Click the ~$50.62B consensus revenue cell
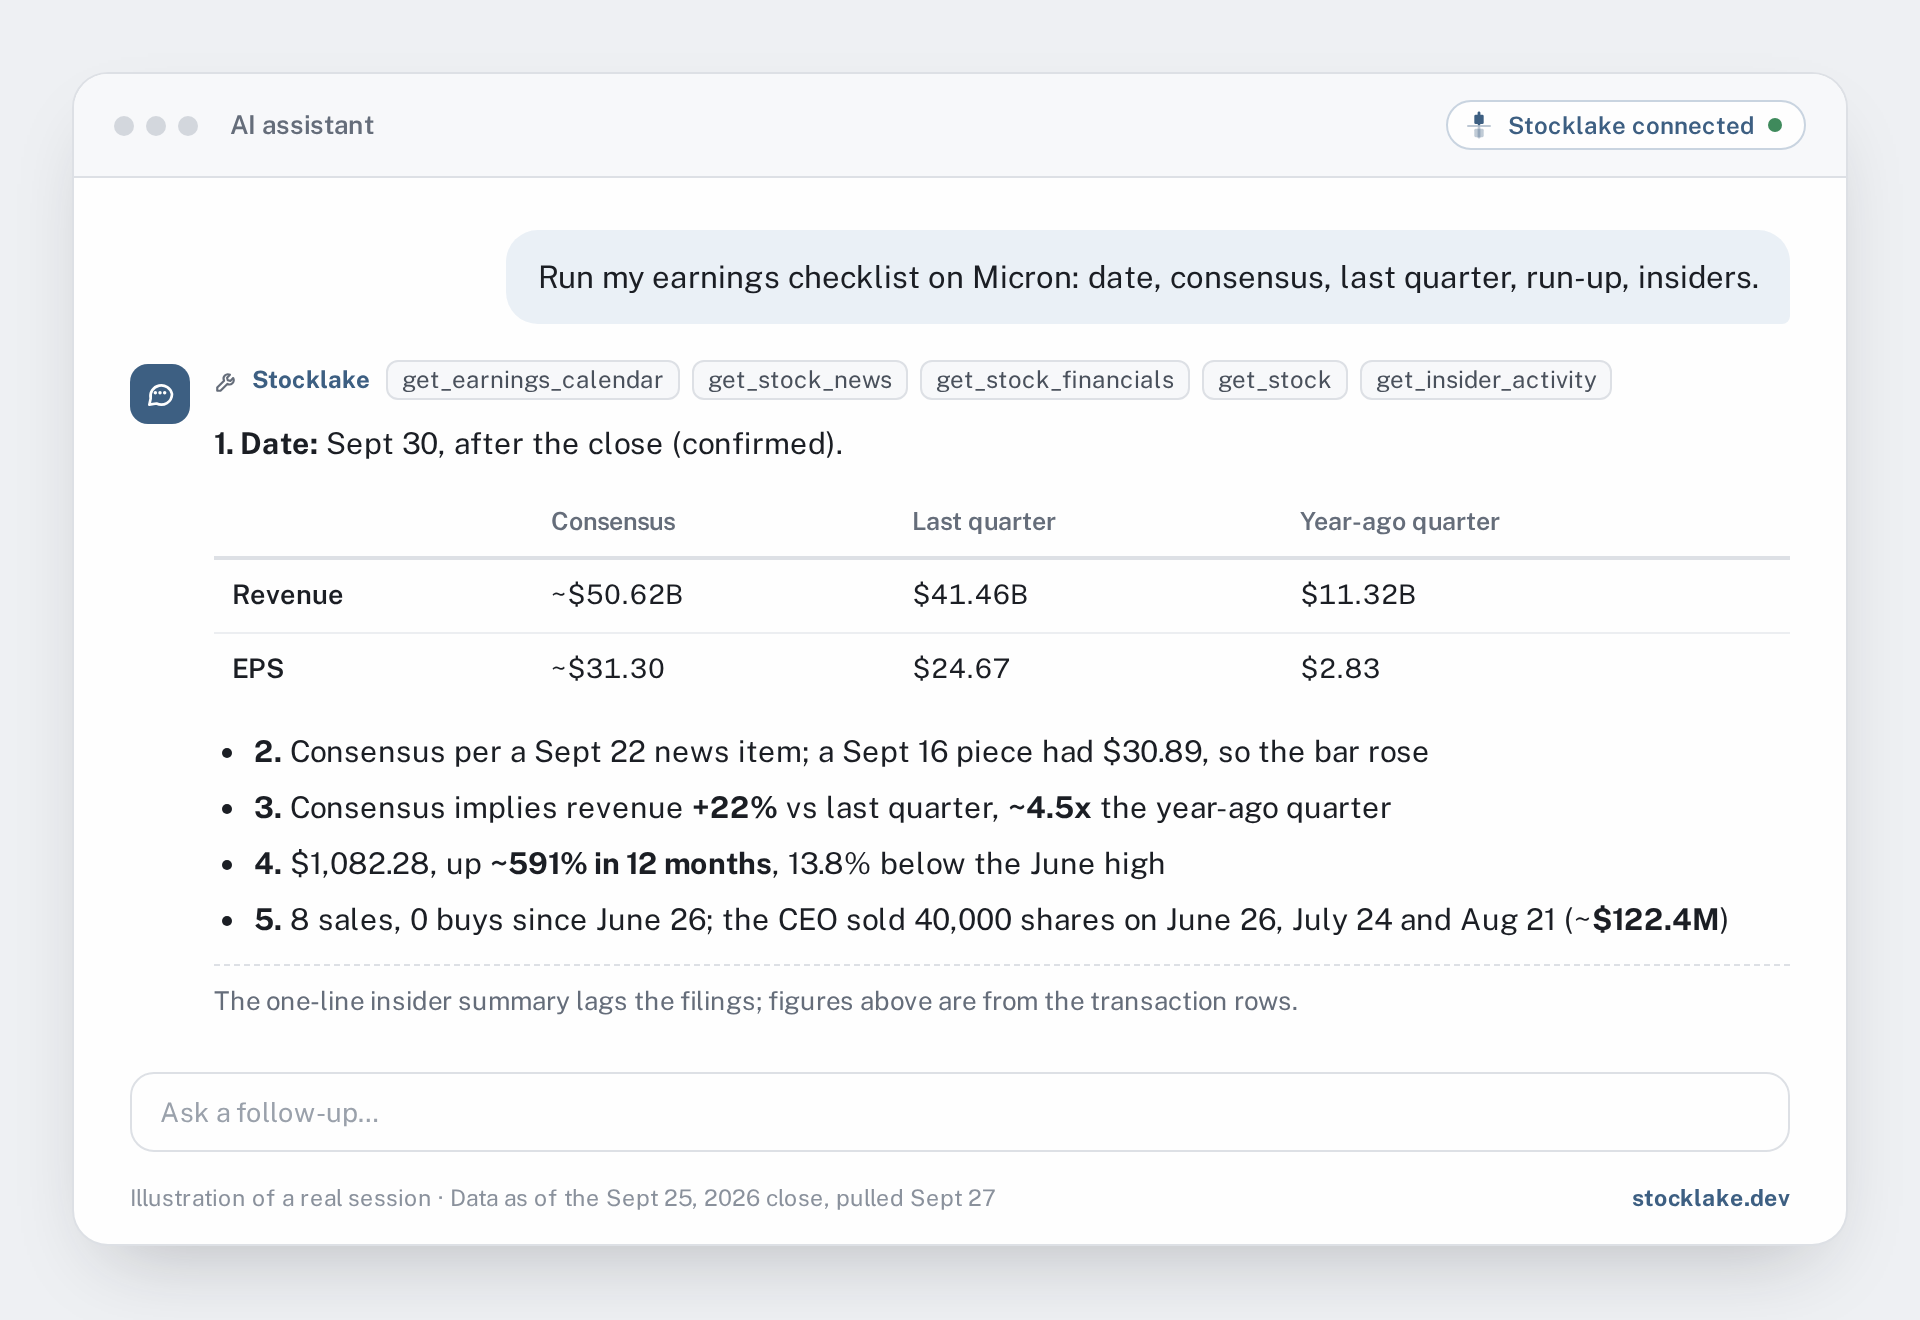 pyautogui.click(x=617, y=595)
